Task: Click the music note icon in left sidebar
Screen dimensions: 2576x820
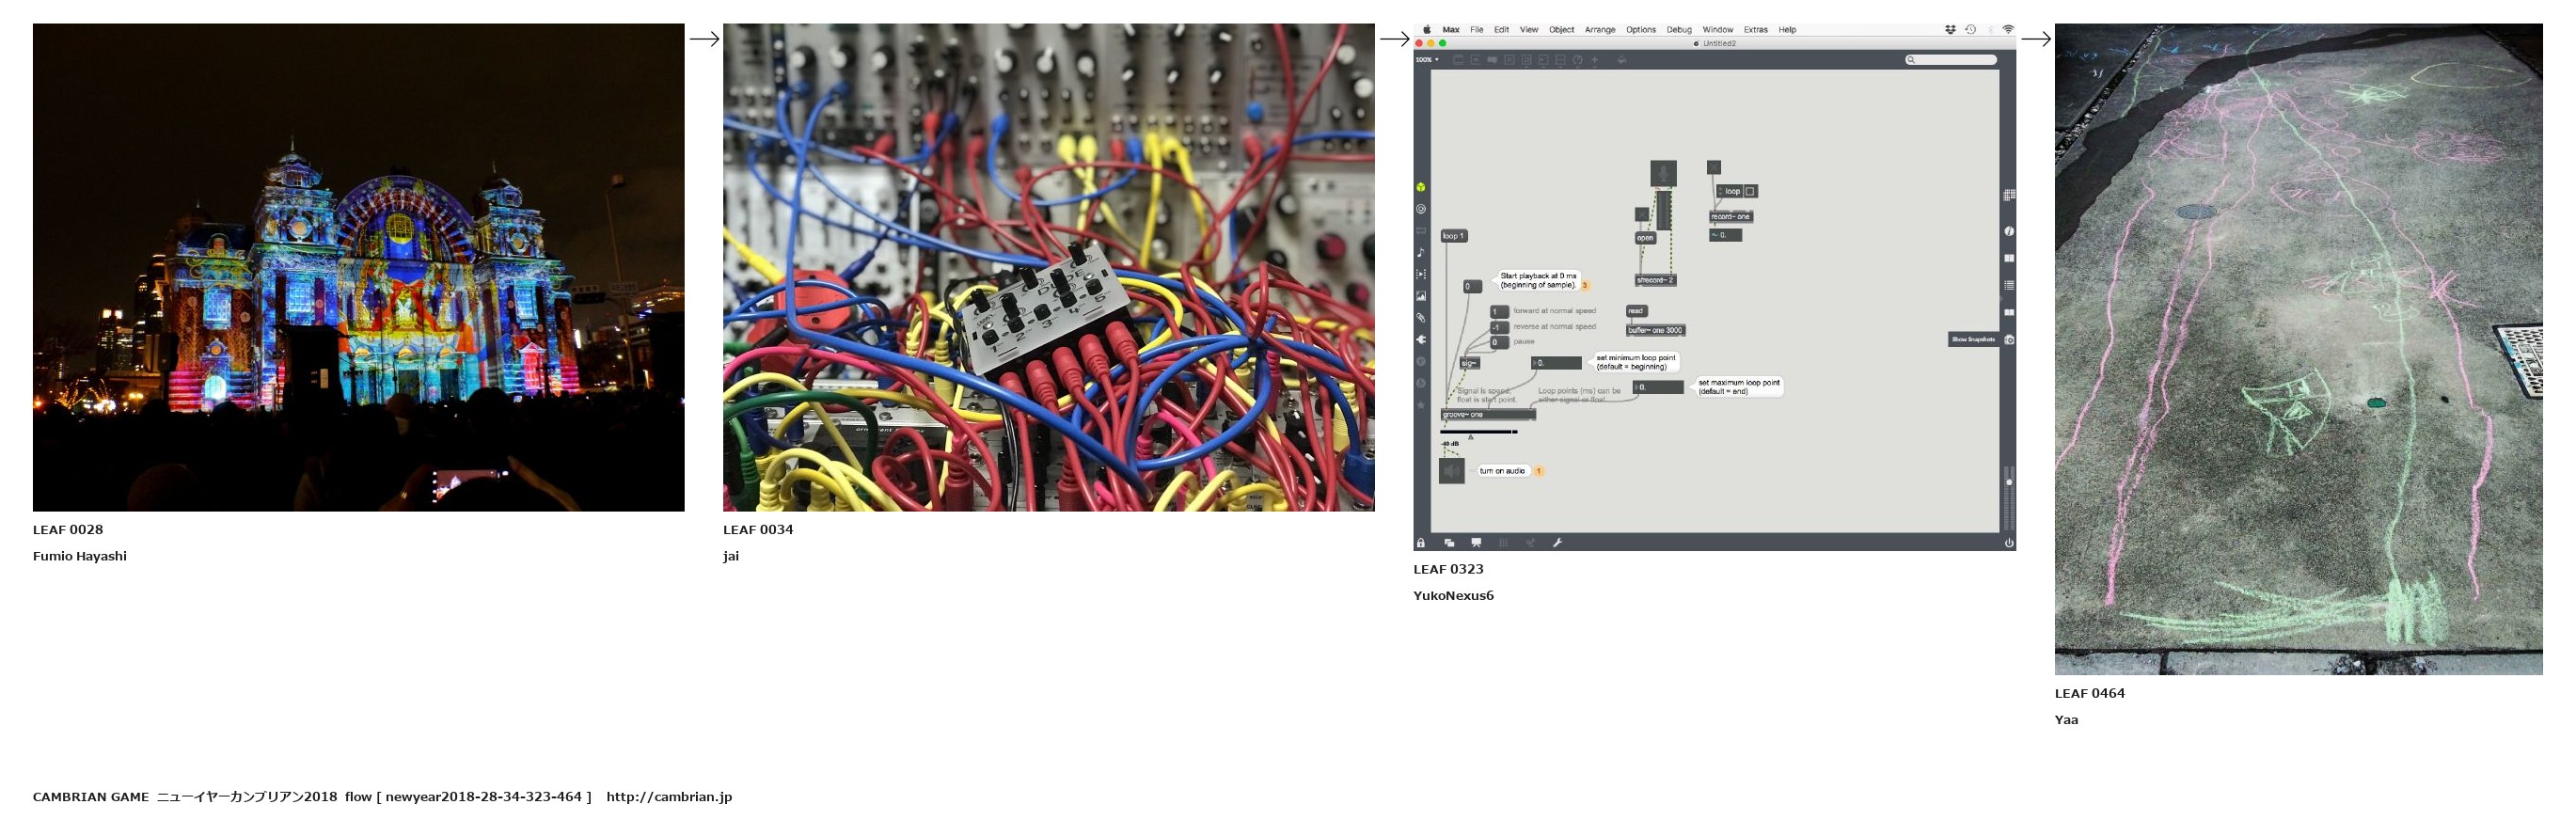Action: click(x=1420, y=253)
